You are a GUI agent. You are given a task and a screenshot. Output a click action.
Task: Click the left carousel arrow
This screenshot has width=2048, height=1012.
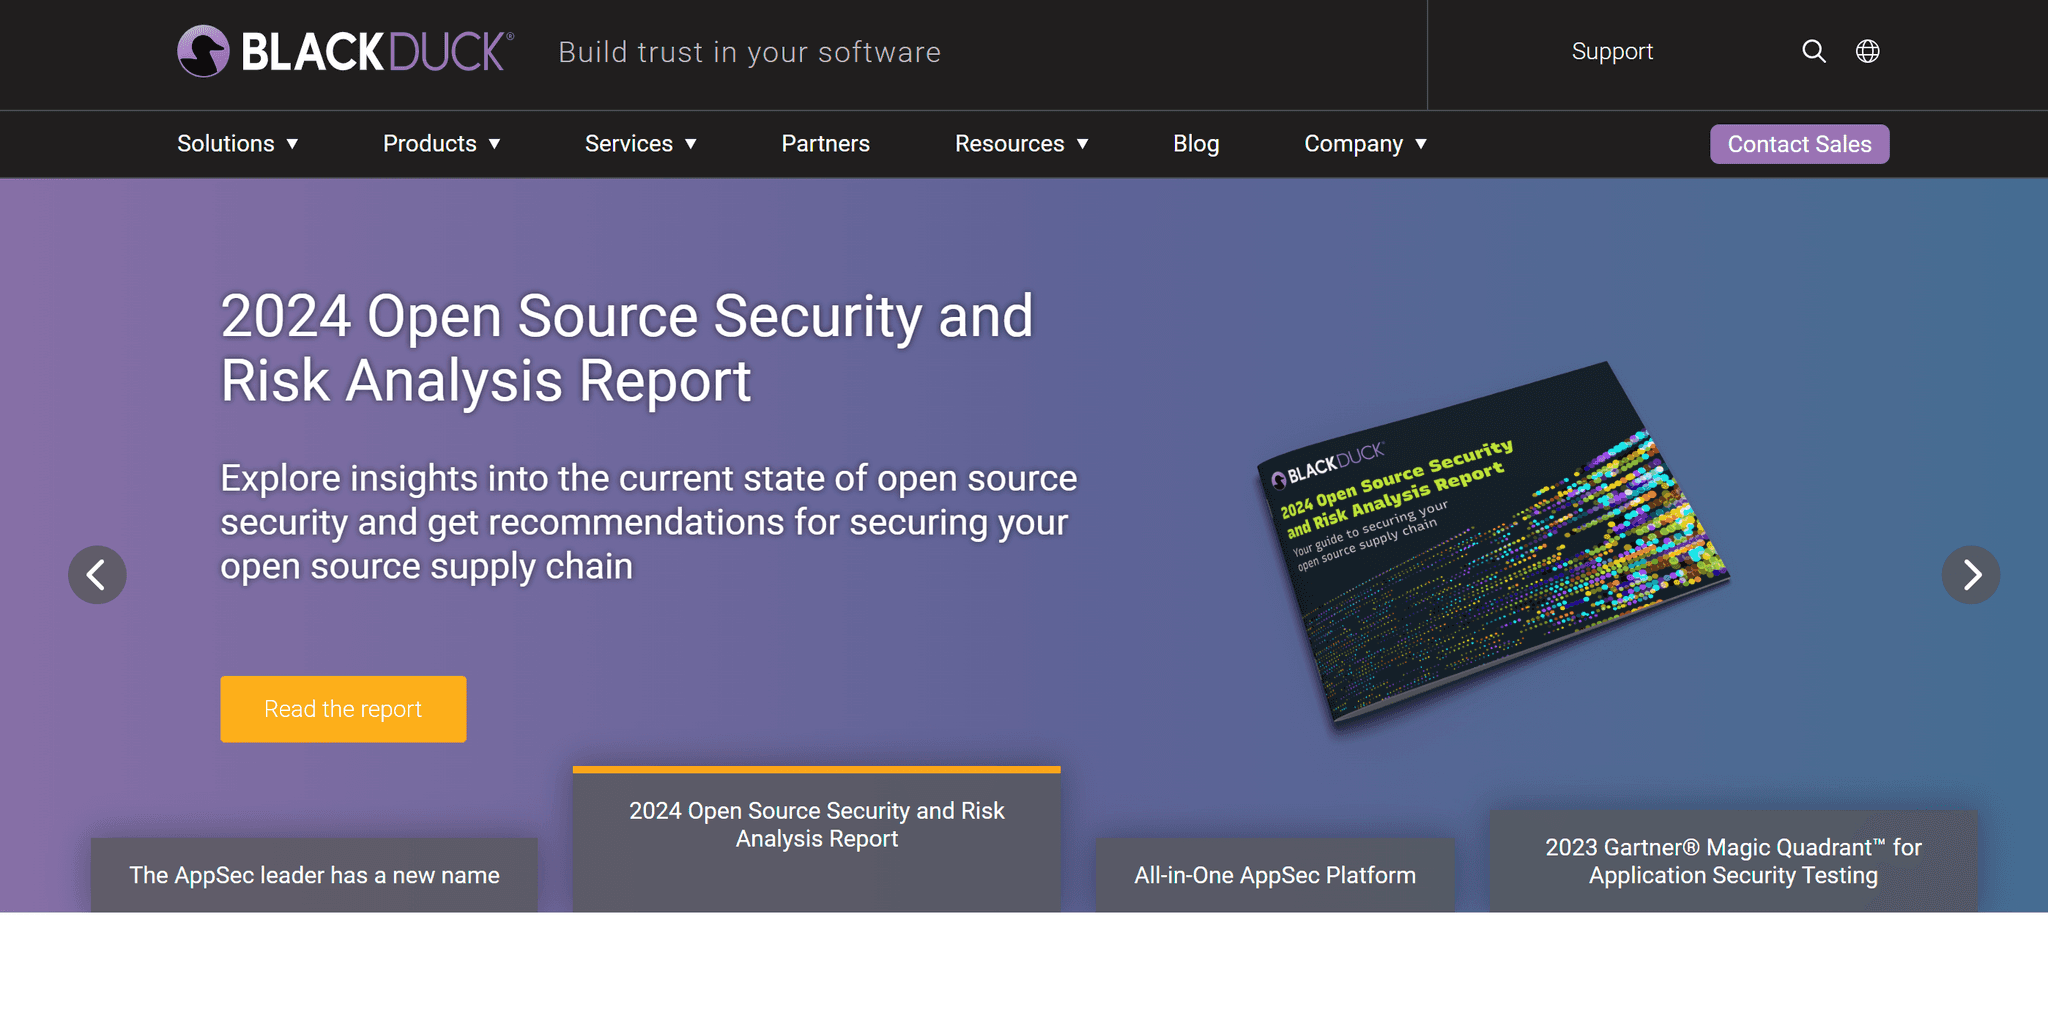coord(97,575)
